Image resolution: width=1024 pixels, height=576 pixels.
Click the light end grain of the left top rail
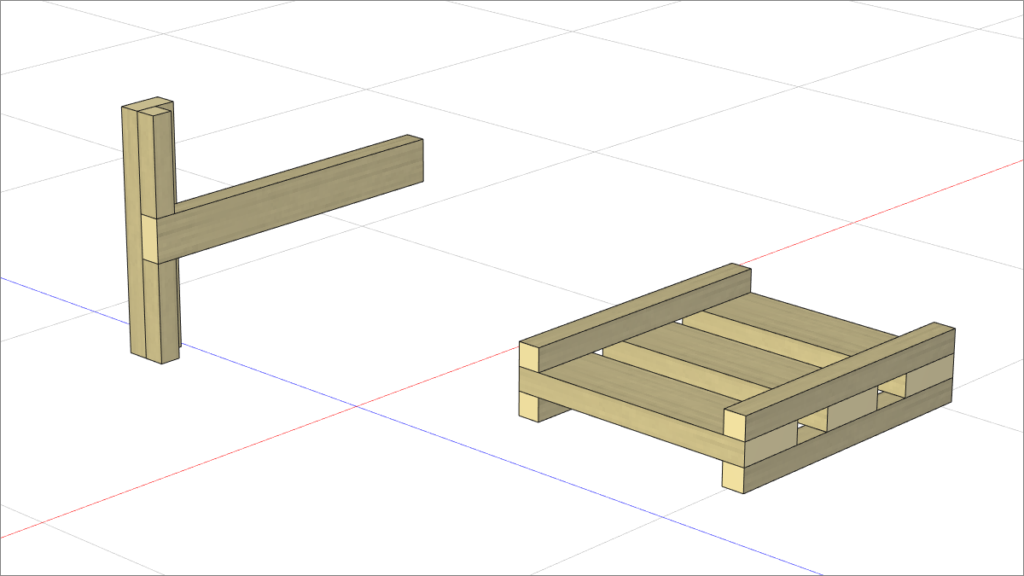pyautogui.click(x=529, y=355)
